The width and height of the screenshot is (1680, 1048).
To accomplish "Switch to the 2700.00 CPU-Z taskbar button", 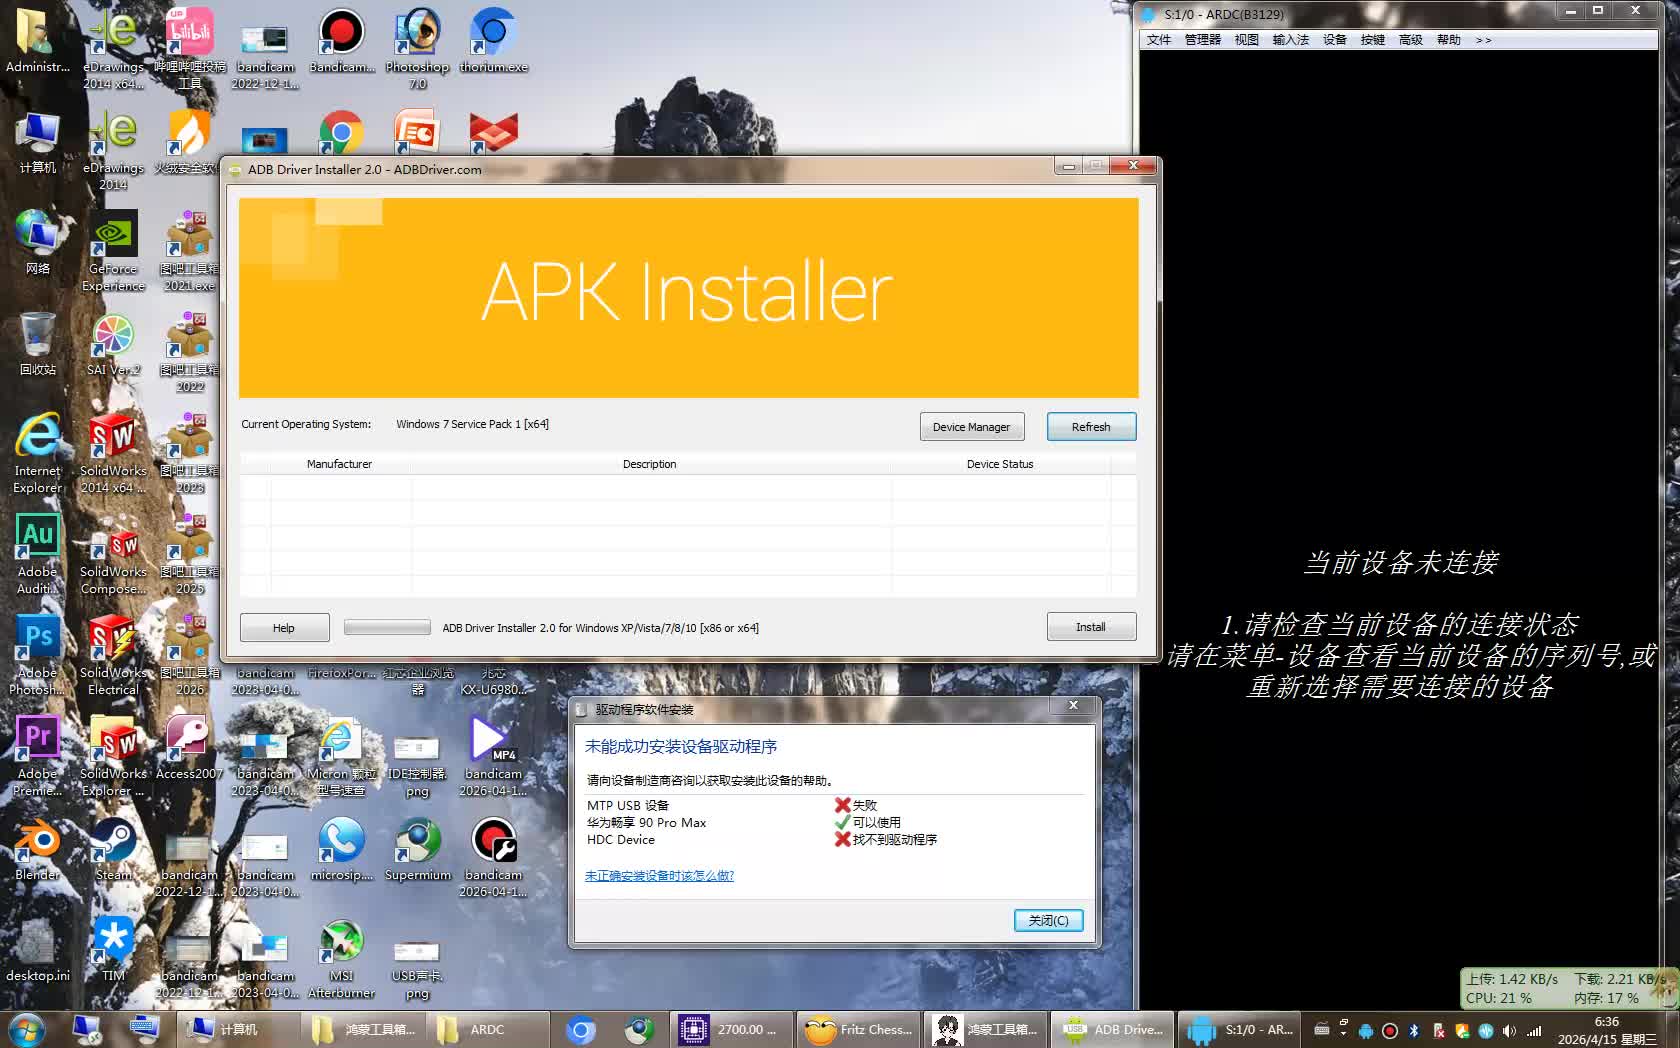I will [x=732, y=1029].
